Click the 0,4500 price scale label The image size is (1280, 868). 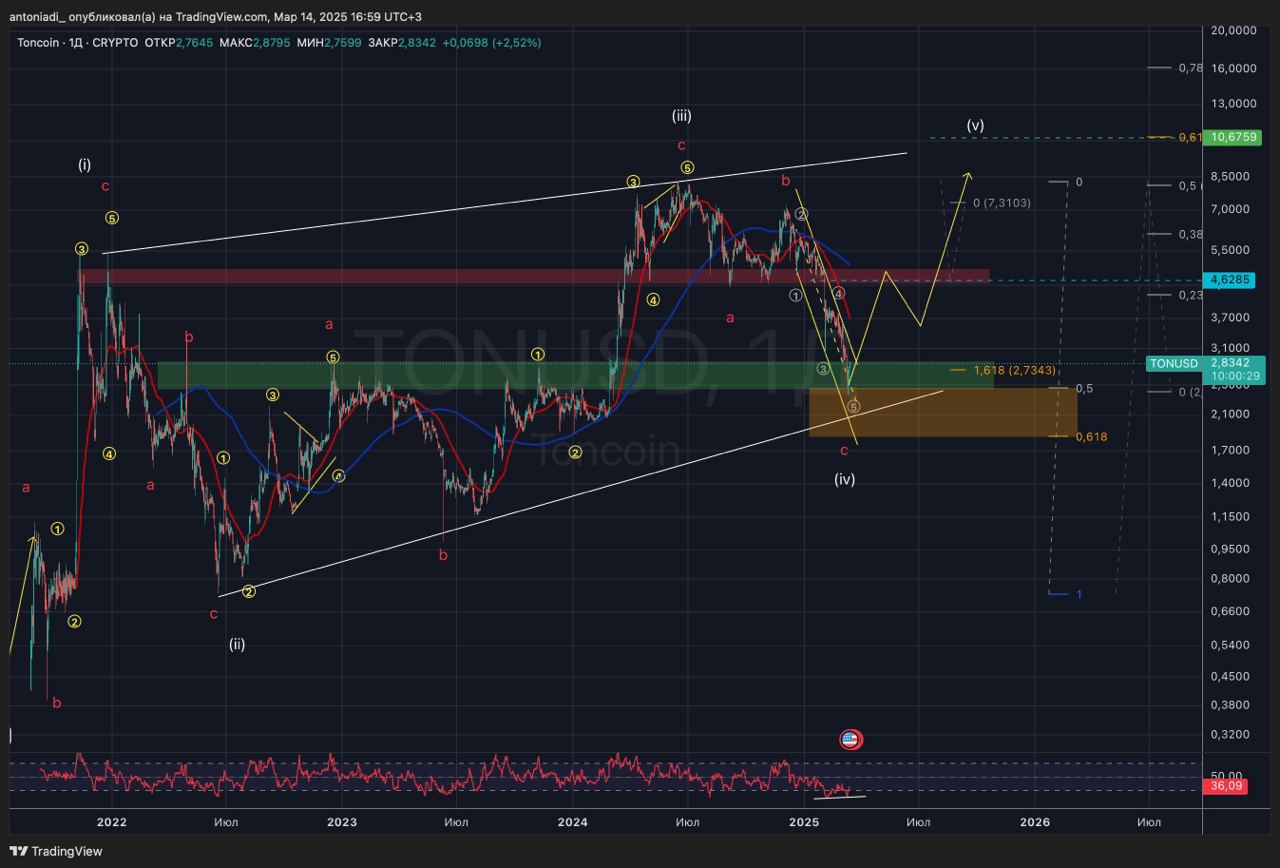(x=1230, y=676)
